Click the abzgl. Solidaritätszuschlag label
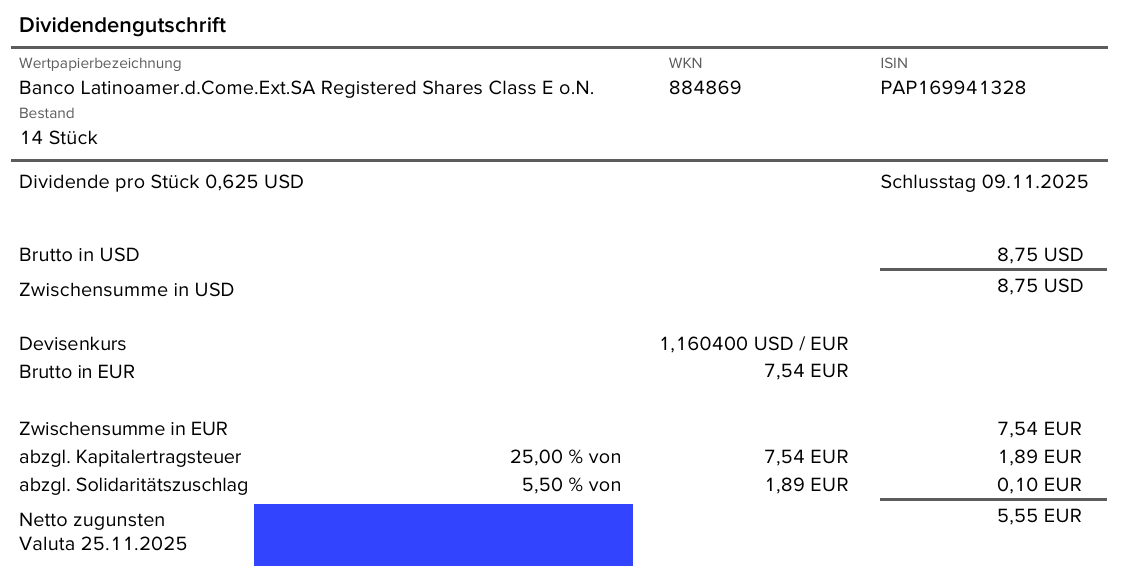 [133, 485]
